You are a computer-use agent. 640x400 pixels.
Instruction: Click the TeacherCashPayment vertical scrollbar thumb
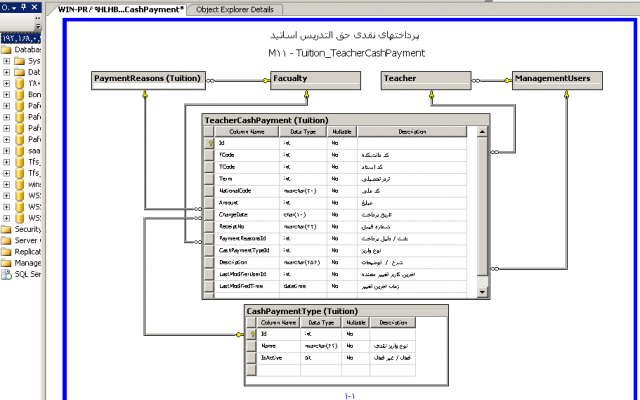tap(482, 206)
